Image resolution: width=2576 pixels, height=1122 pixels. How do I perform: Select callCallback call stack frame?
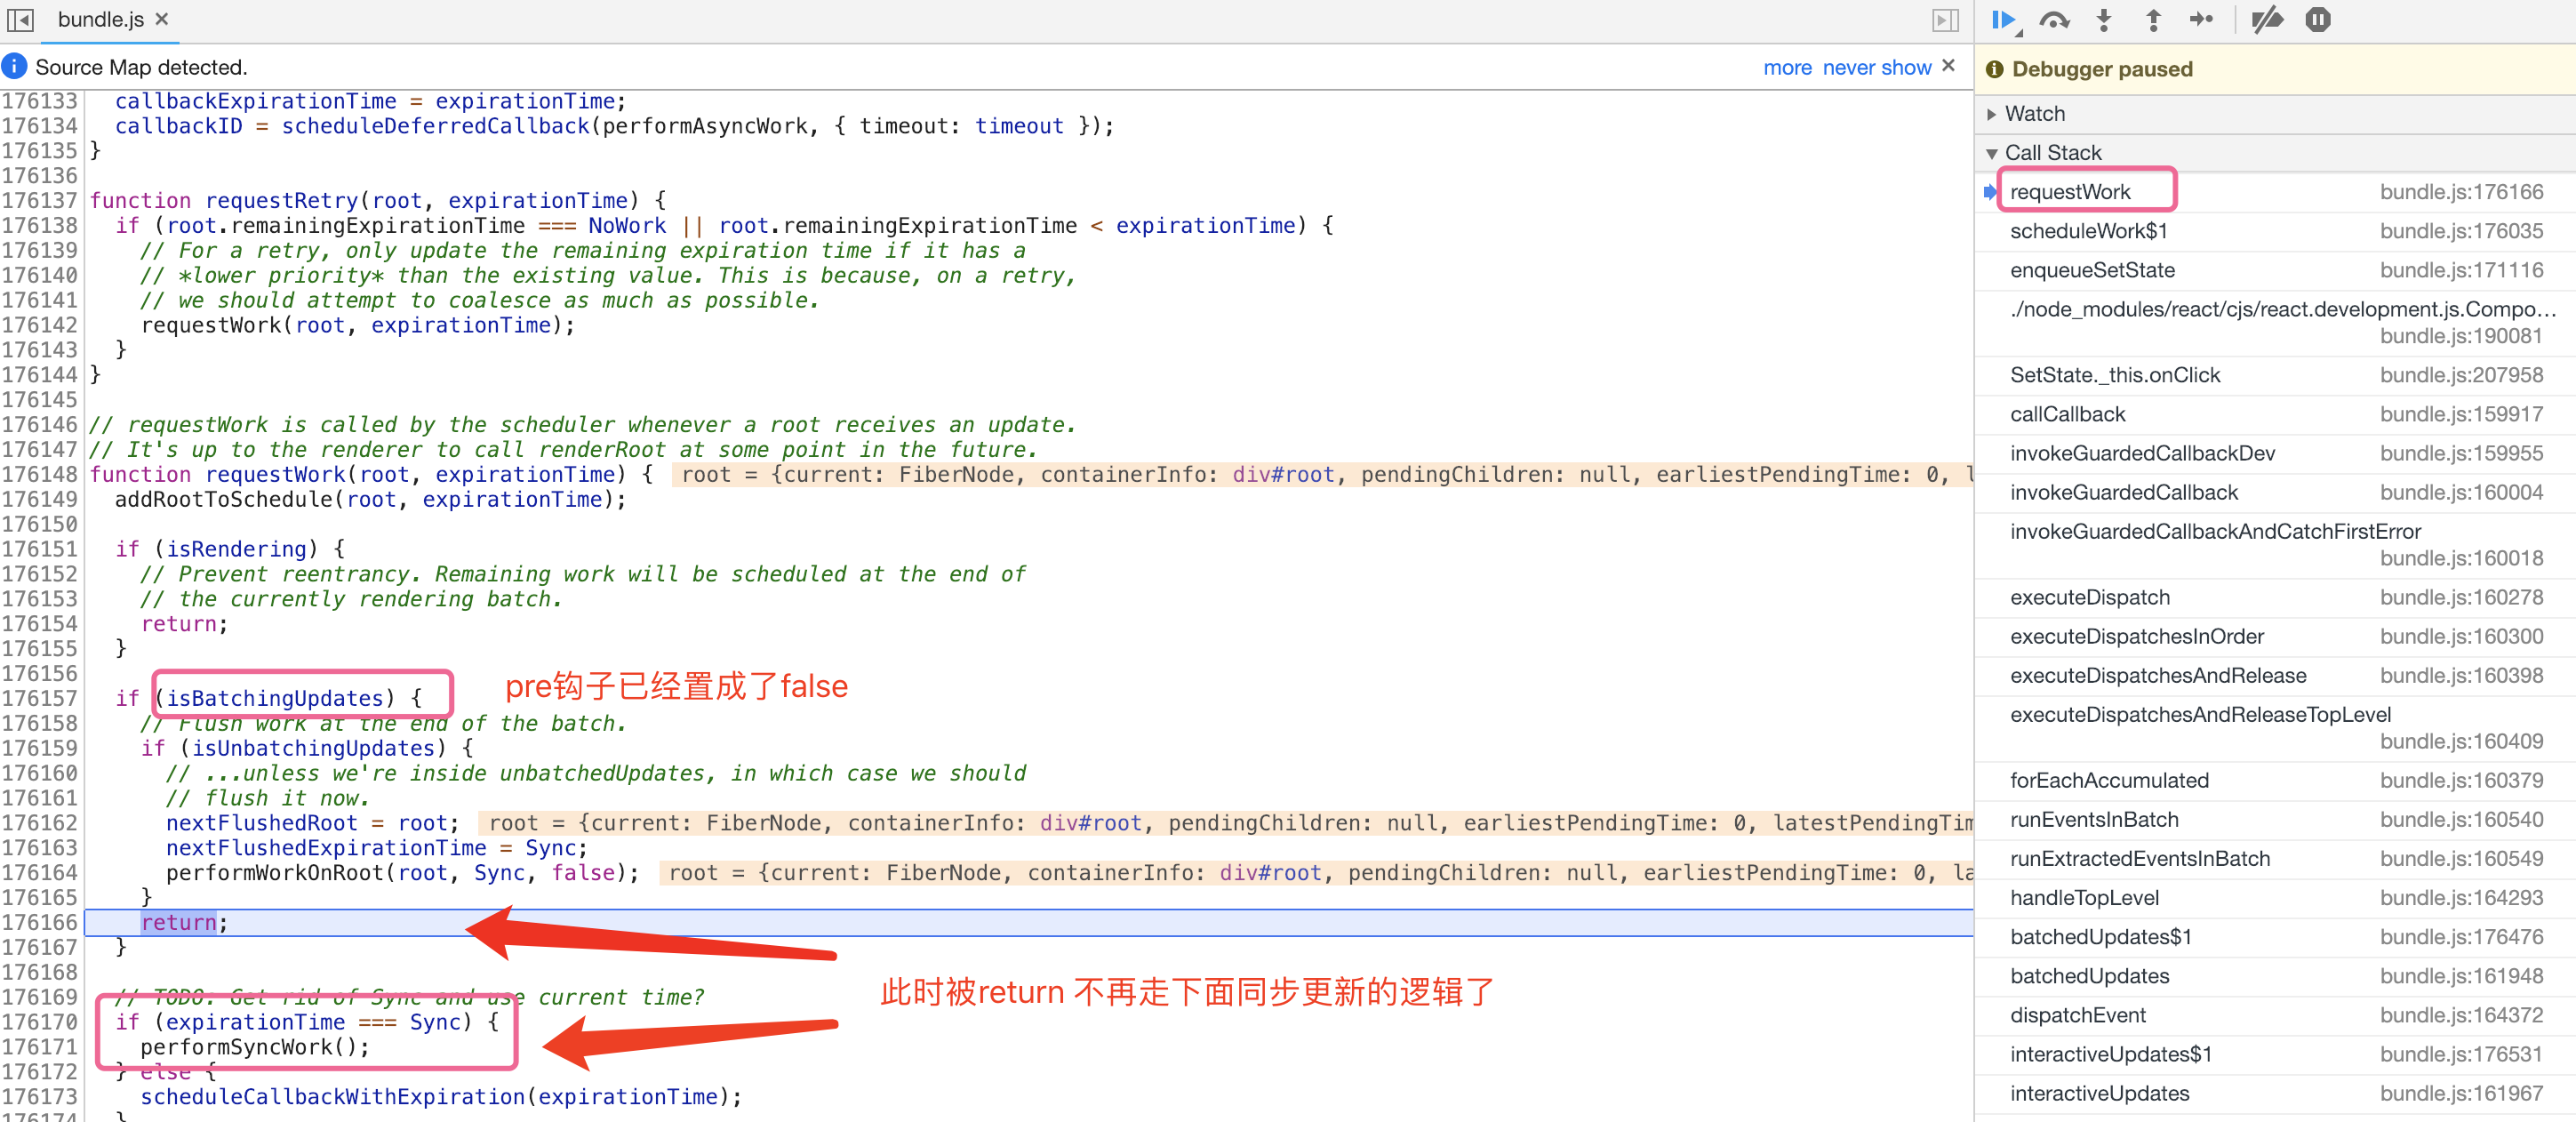tap(2275, 414)
